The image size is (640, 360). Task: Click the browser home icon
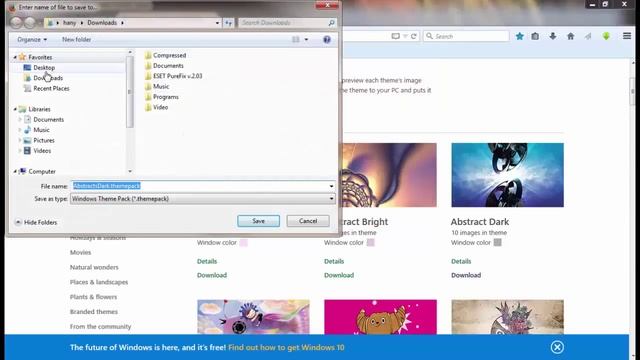coord(571,36)
